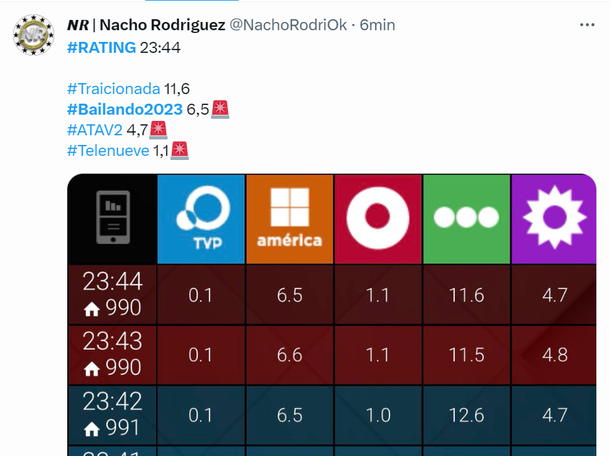Click the @NachoRodriOk handle

coord(288,25)
